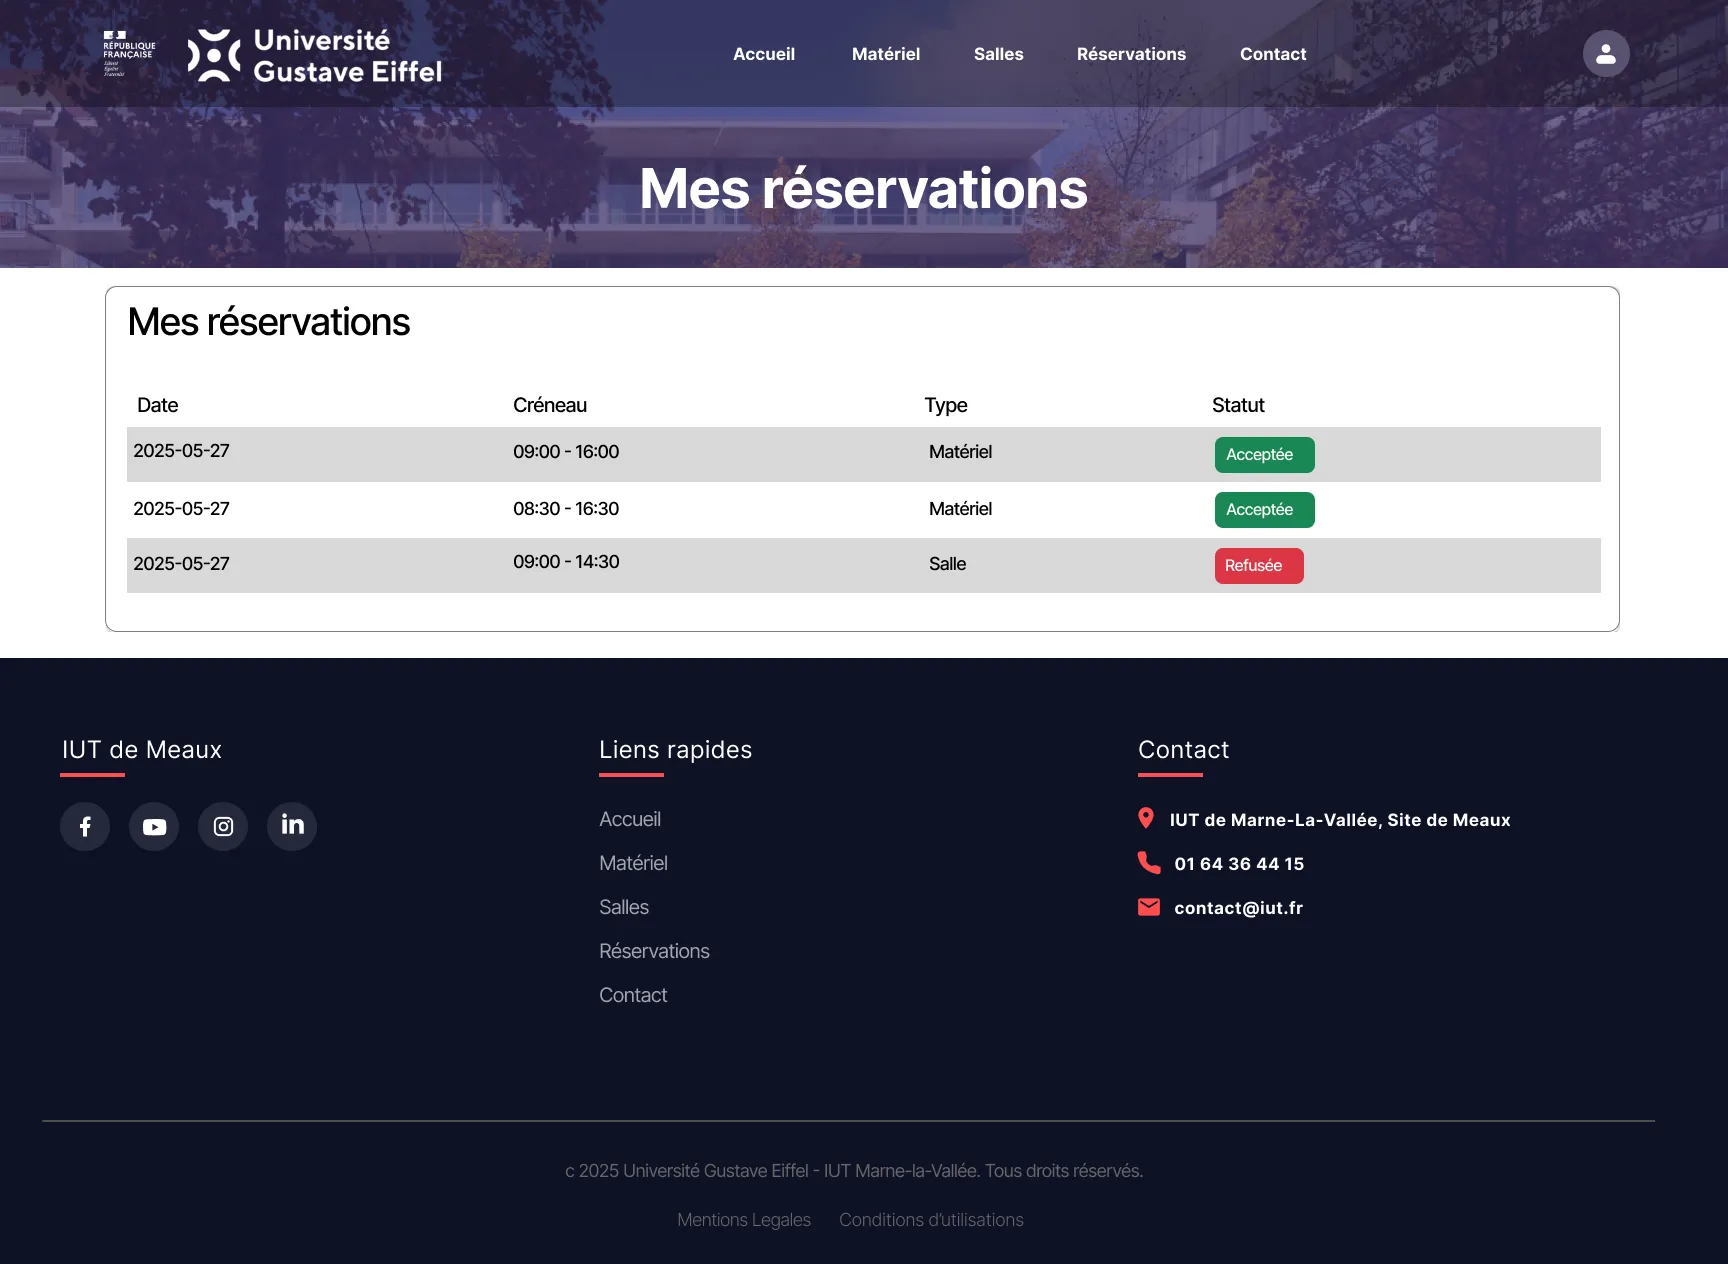Screen dimensions: 1728x1264
Task: Click the envelope mail icon in Contact
Action: (x=1149, y=907)
